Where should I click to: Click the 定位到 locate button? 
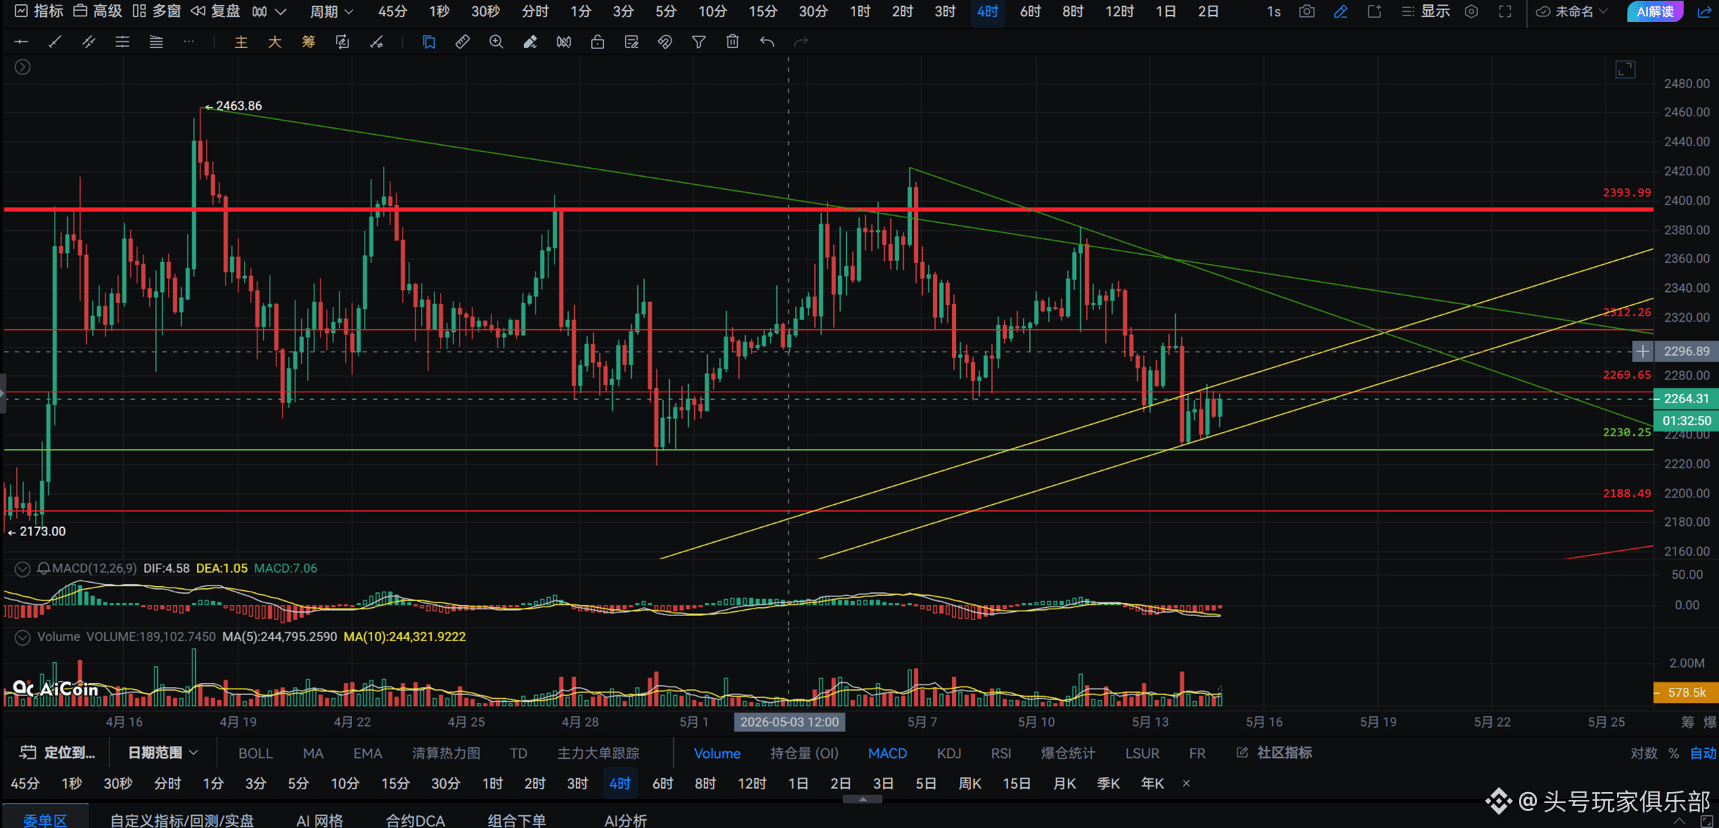[x=57, y=753]
